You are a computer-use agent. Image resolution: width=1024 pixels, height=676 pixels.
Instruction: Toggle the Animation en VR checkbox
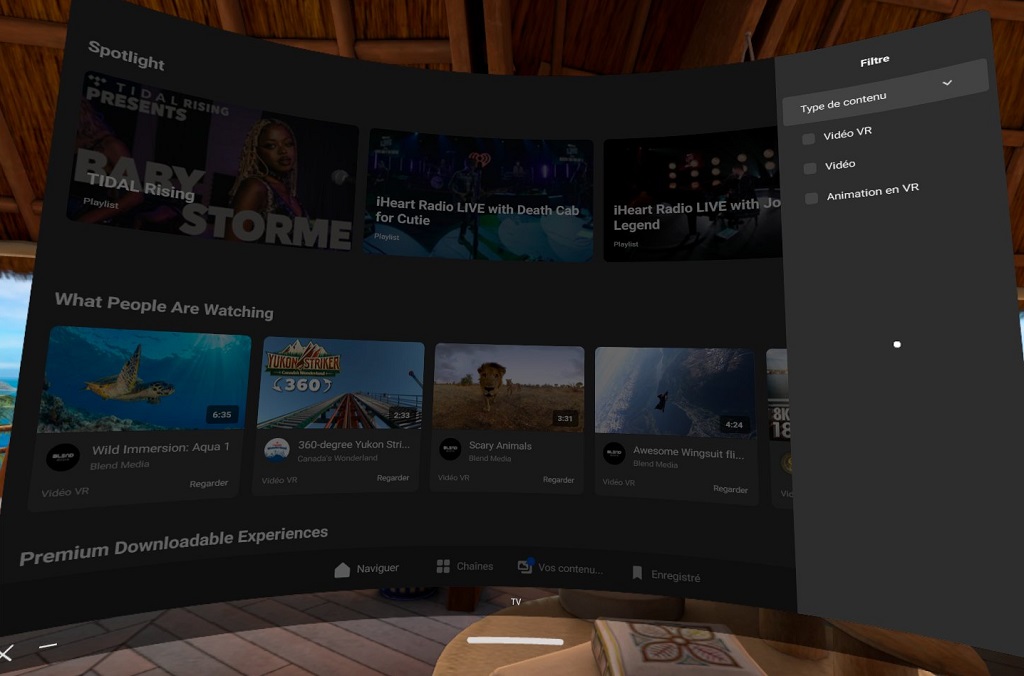click(812, 198)
